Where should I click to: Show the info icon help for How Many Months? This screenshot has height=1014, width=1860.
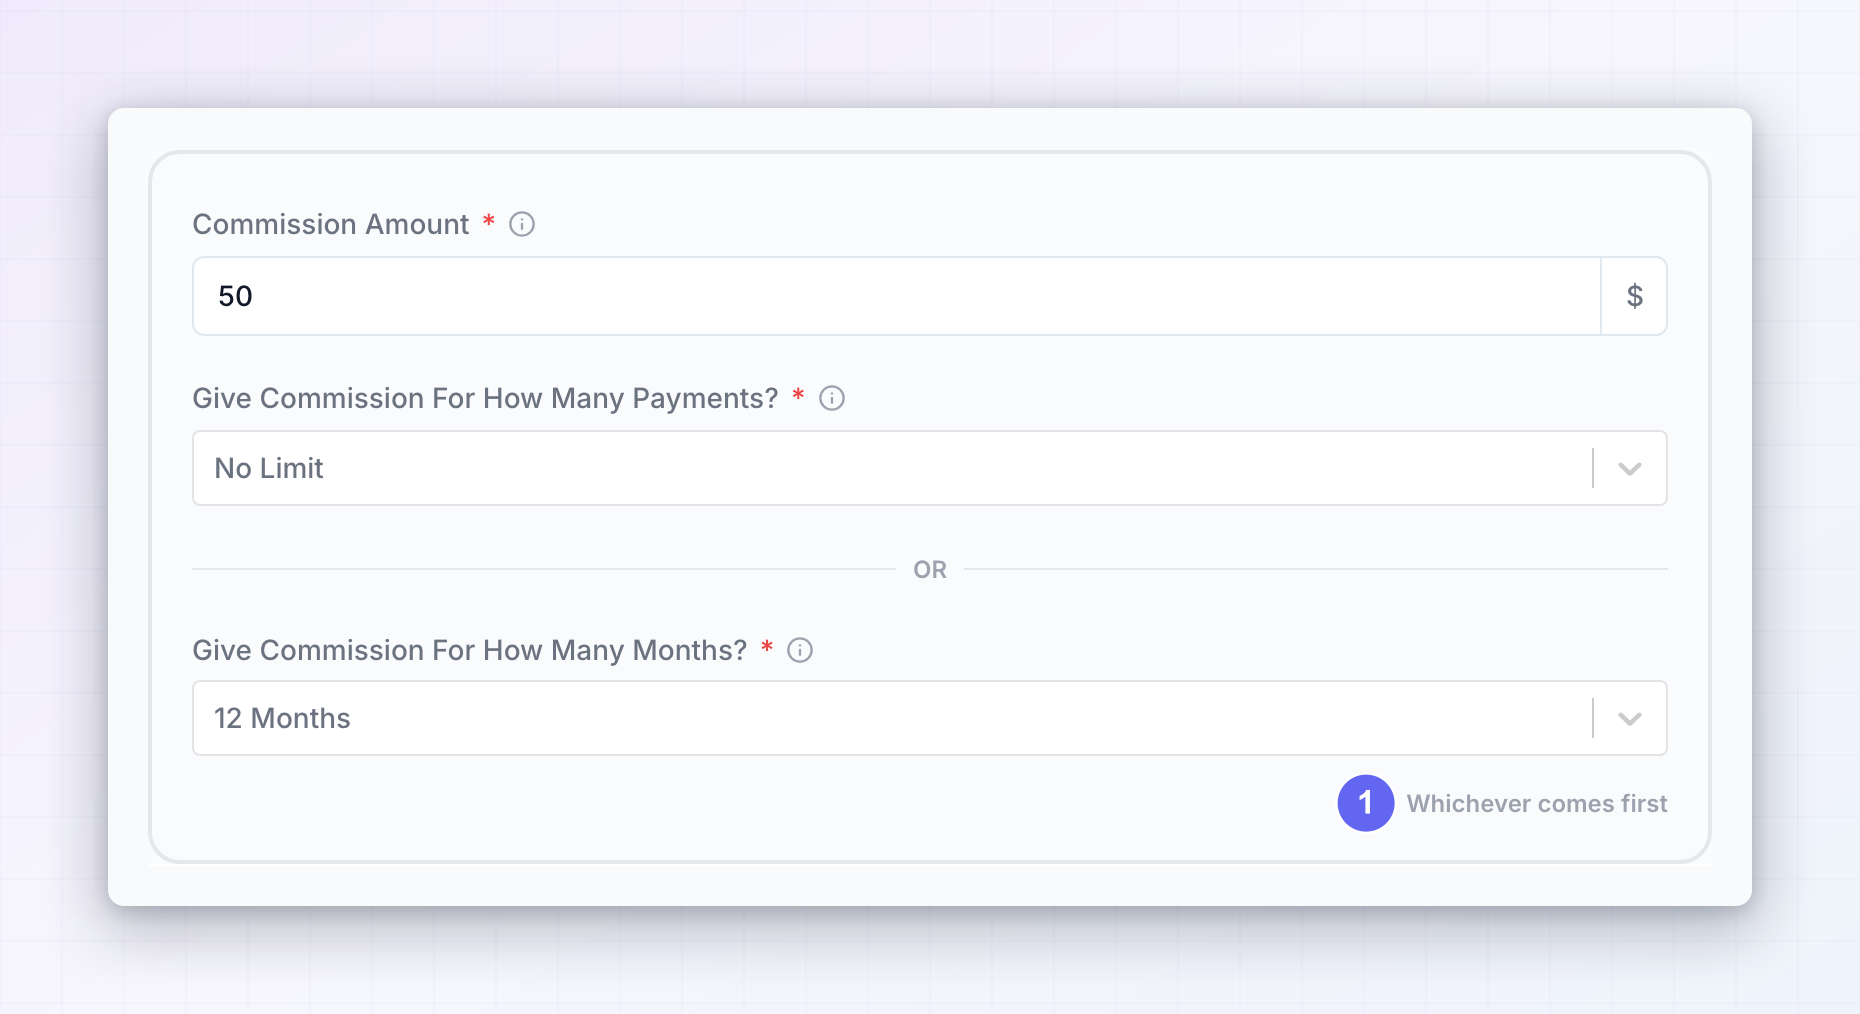800,650
